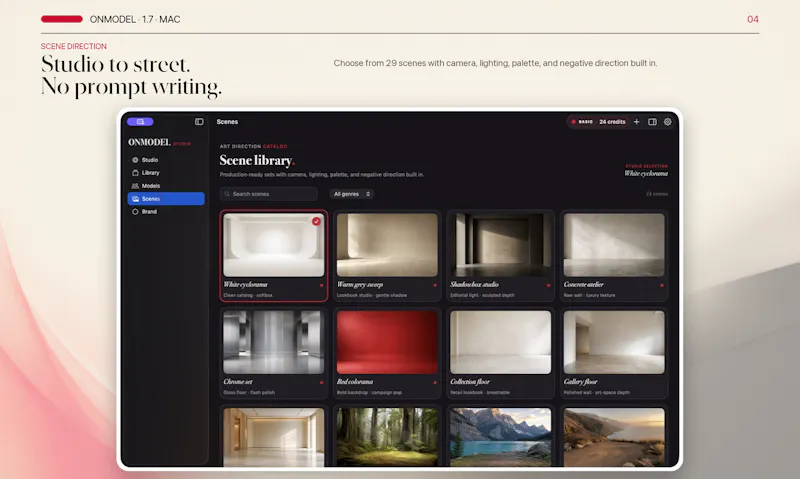Image resolution: width=800 pixels, height=479 pixels.
Task: Select the White cyclorama scene thumbnail
Action: 273,245
